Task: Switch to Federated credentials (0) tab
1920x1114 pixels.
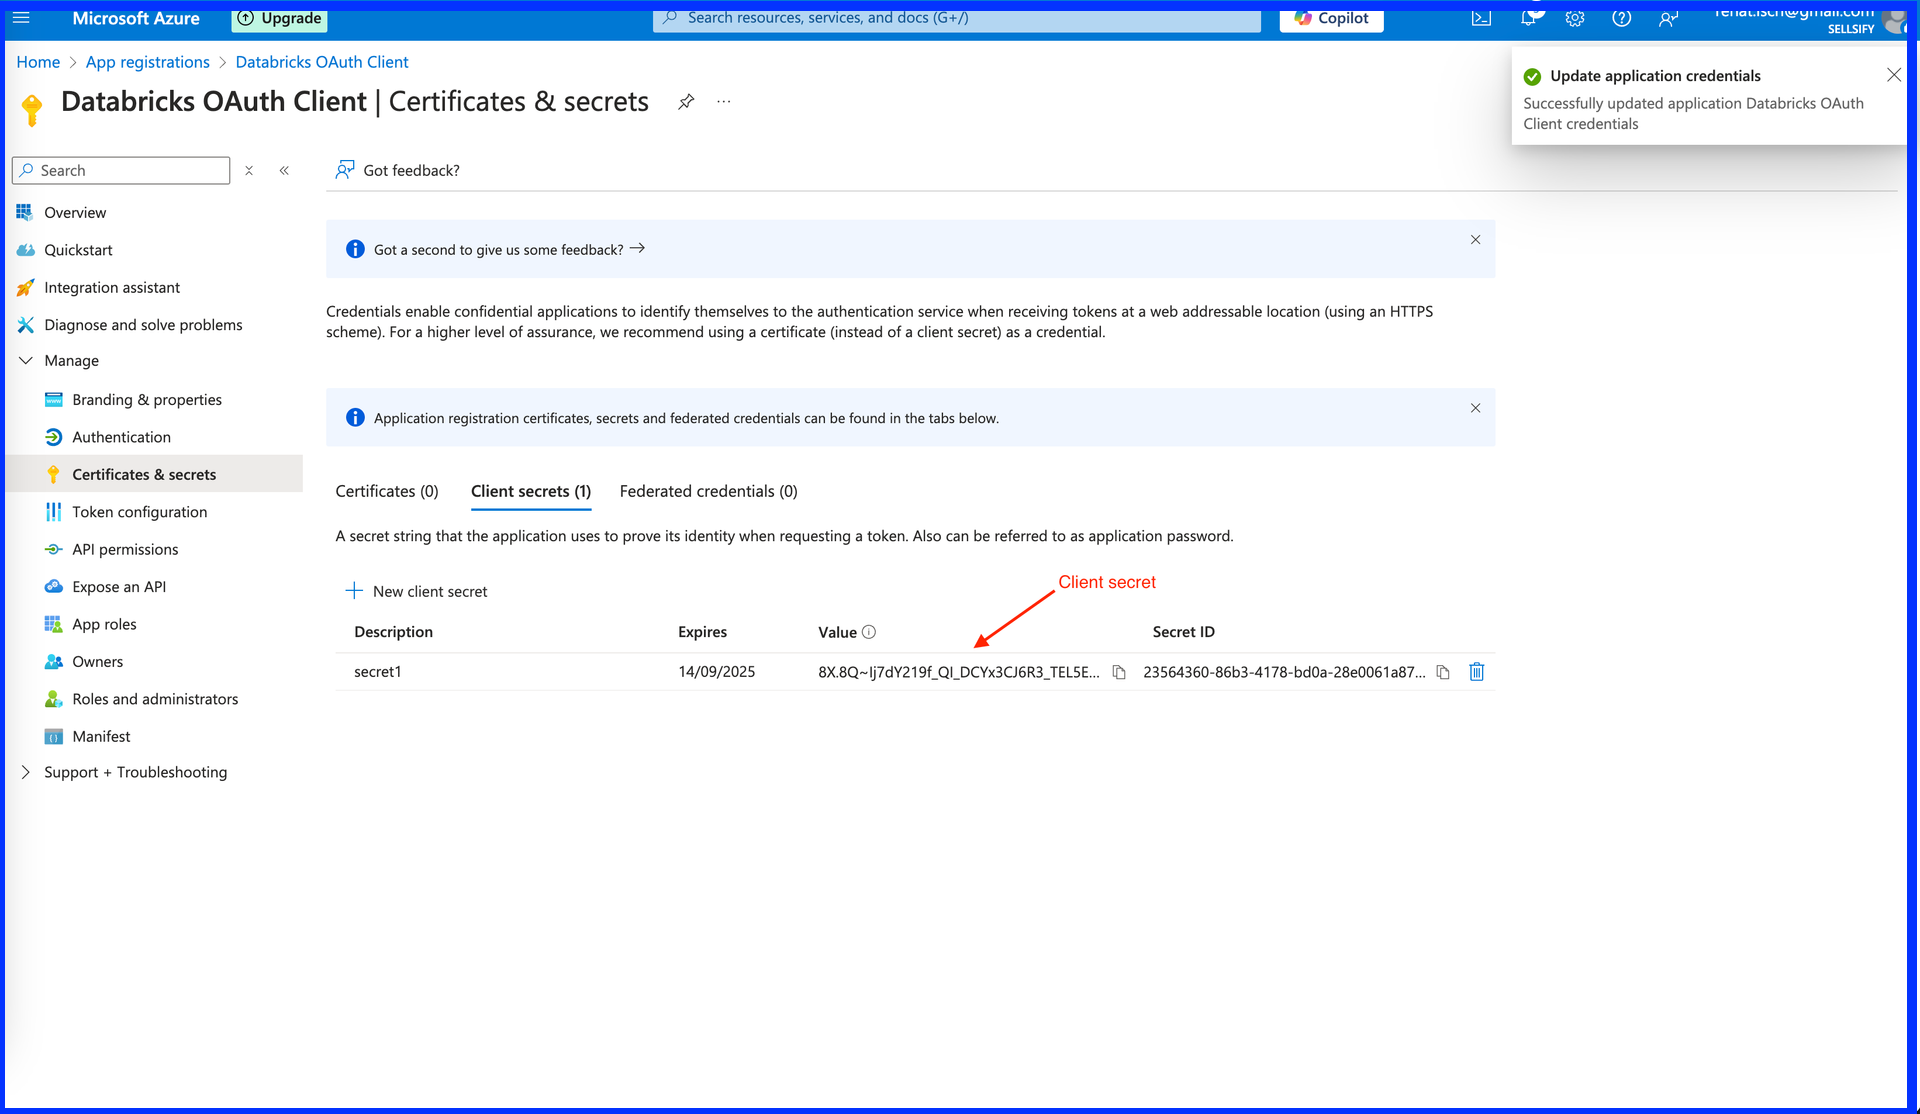Action: tap(708, 491)
